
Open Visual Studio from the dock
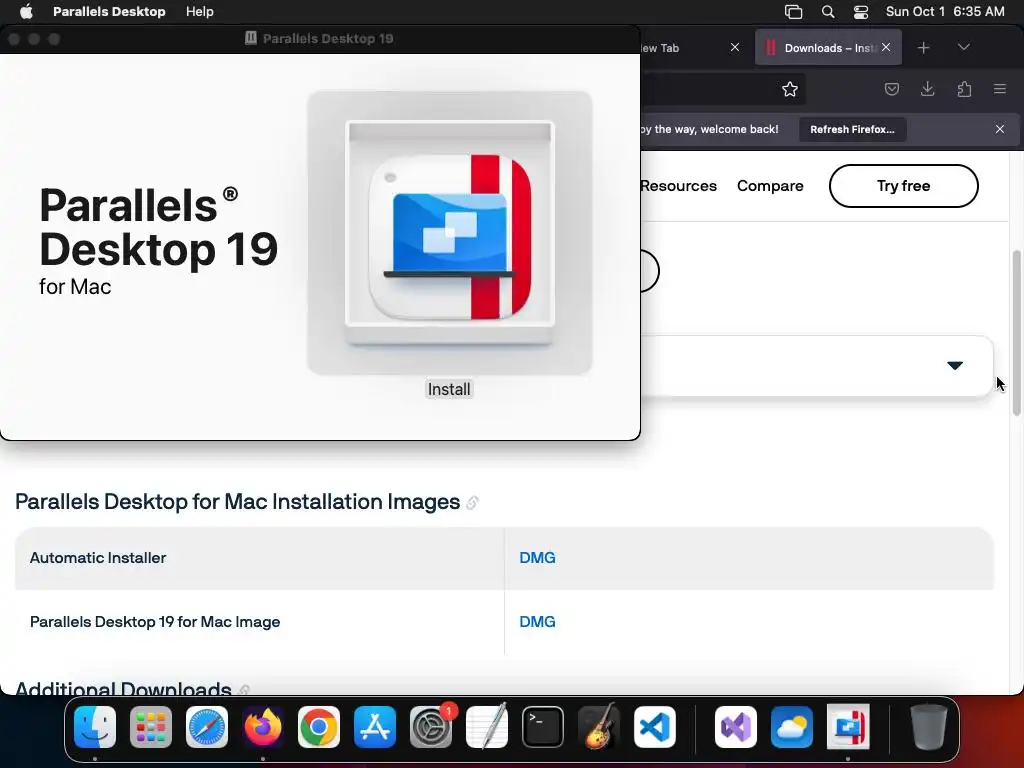(x=736, y=726)
